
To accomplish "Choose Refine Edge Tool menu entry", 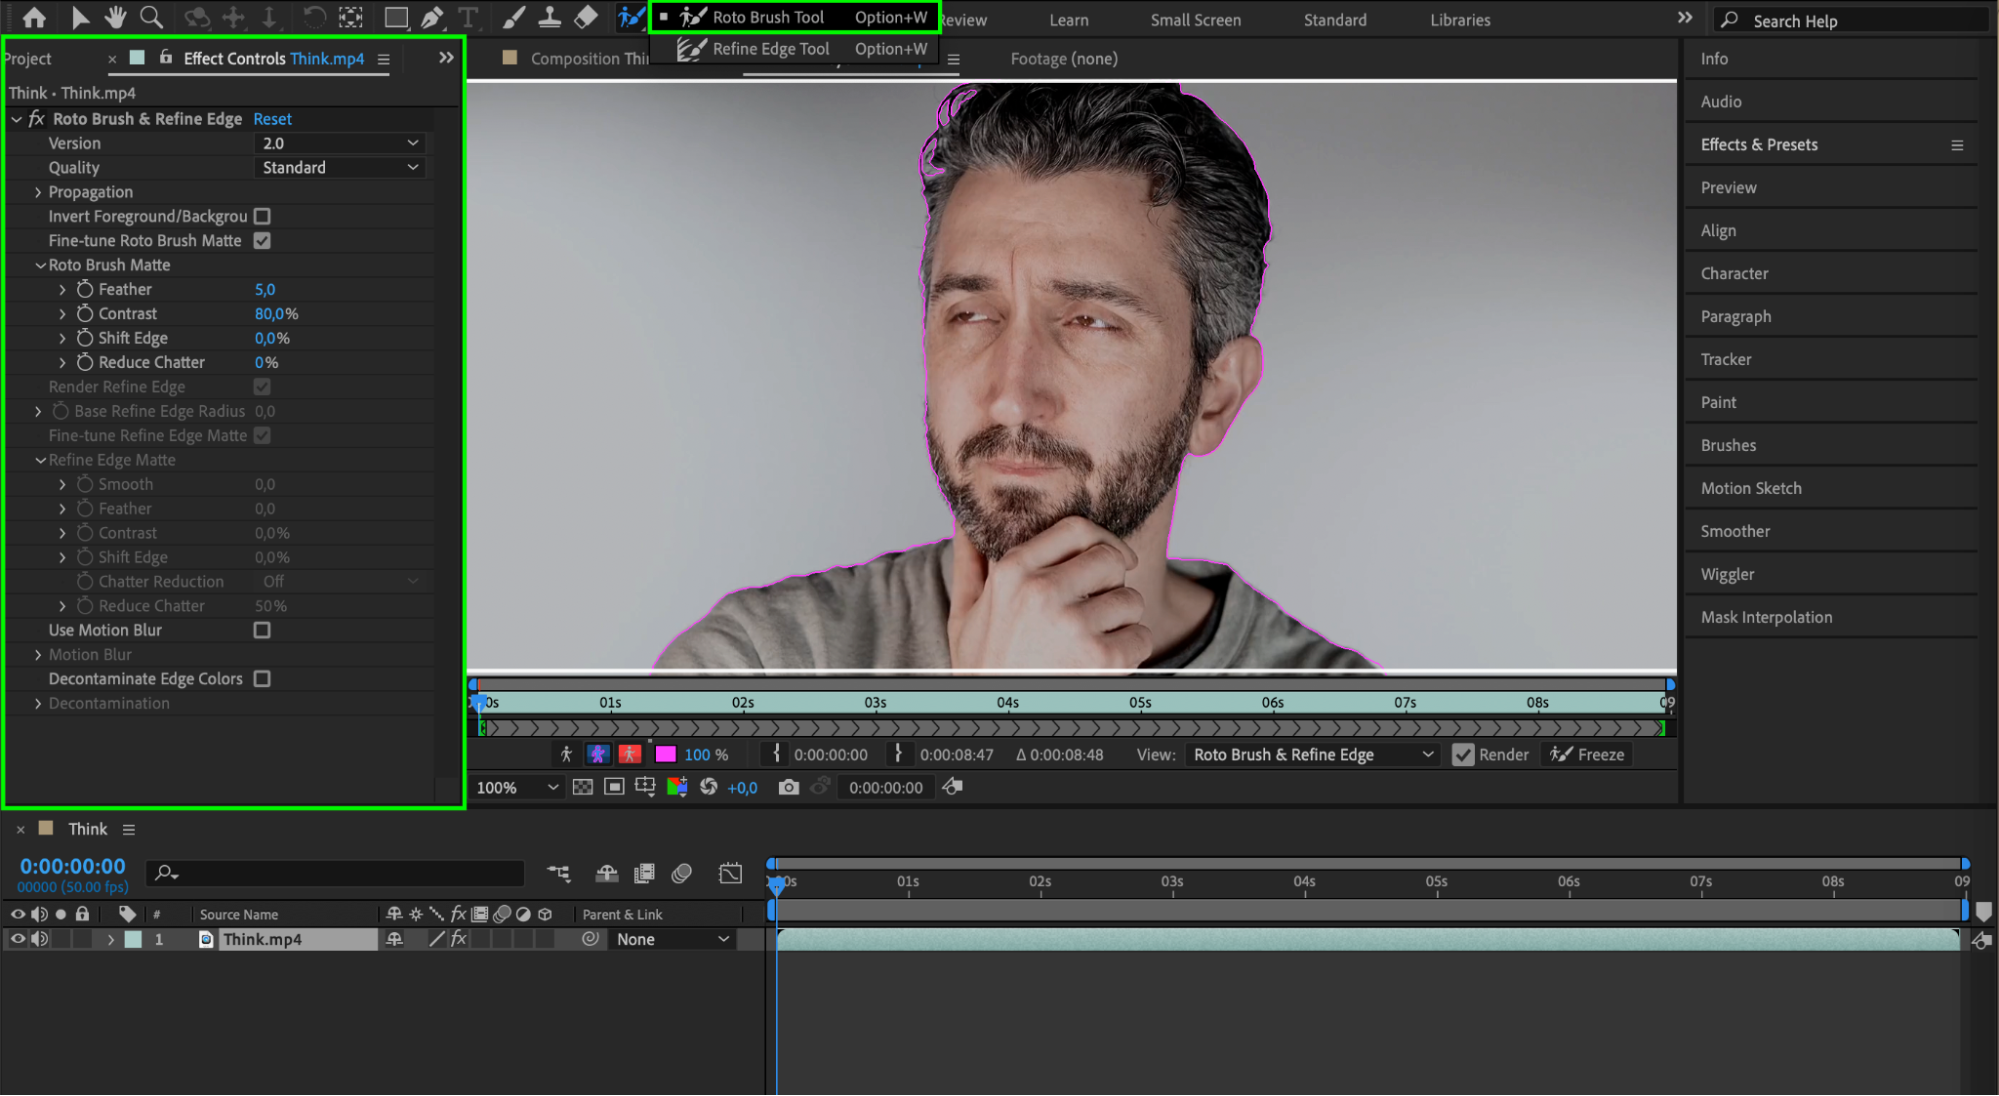I will pos(770,49).
